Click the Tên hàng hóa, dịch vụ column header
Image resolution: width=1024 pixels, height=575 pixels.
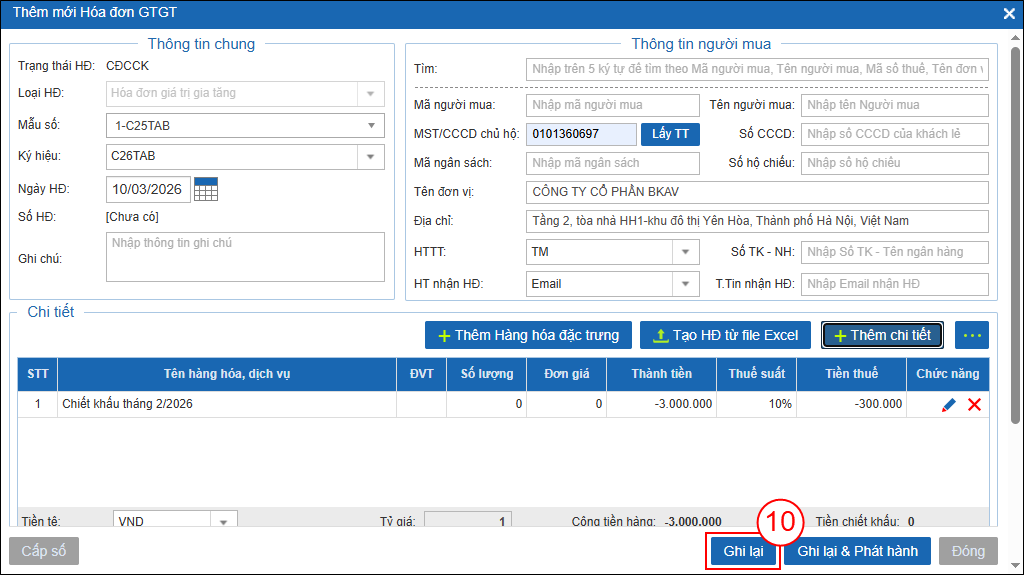coord(227,374)
